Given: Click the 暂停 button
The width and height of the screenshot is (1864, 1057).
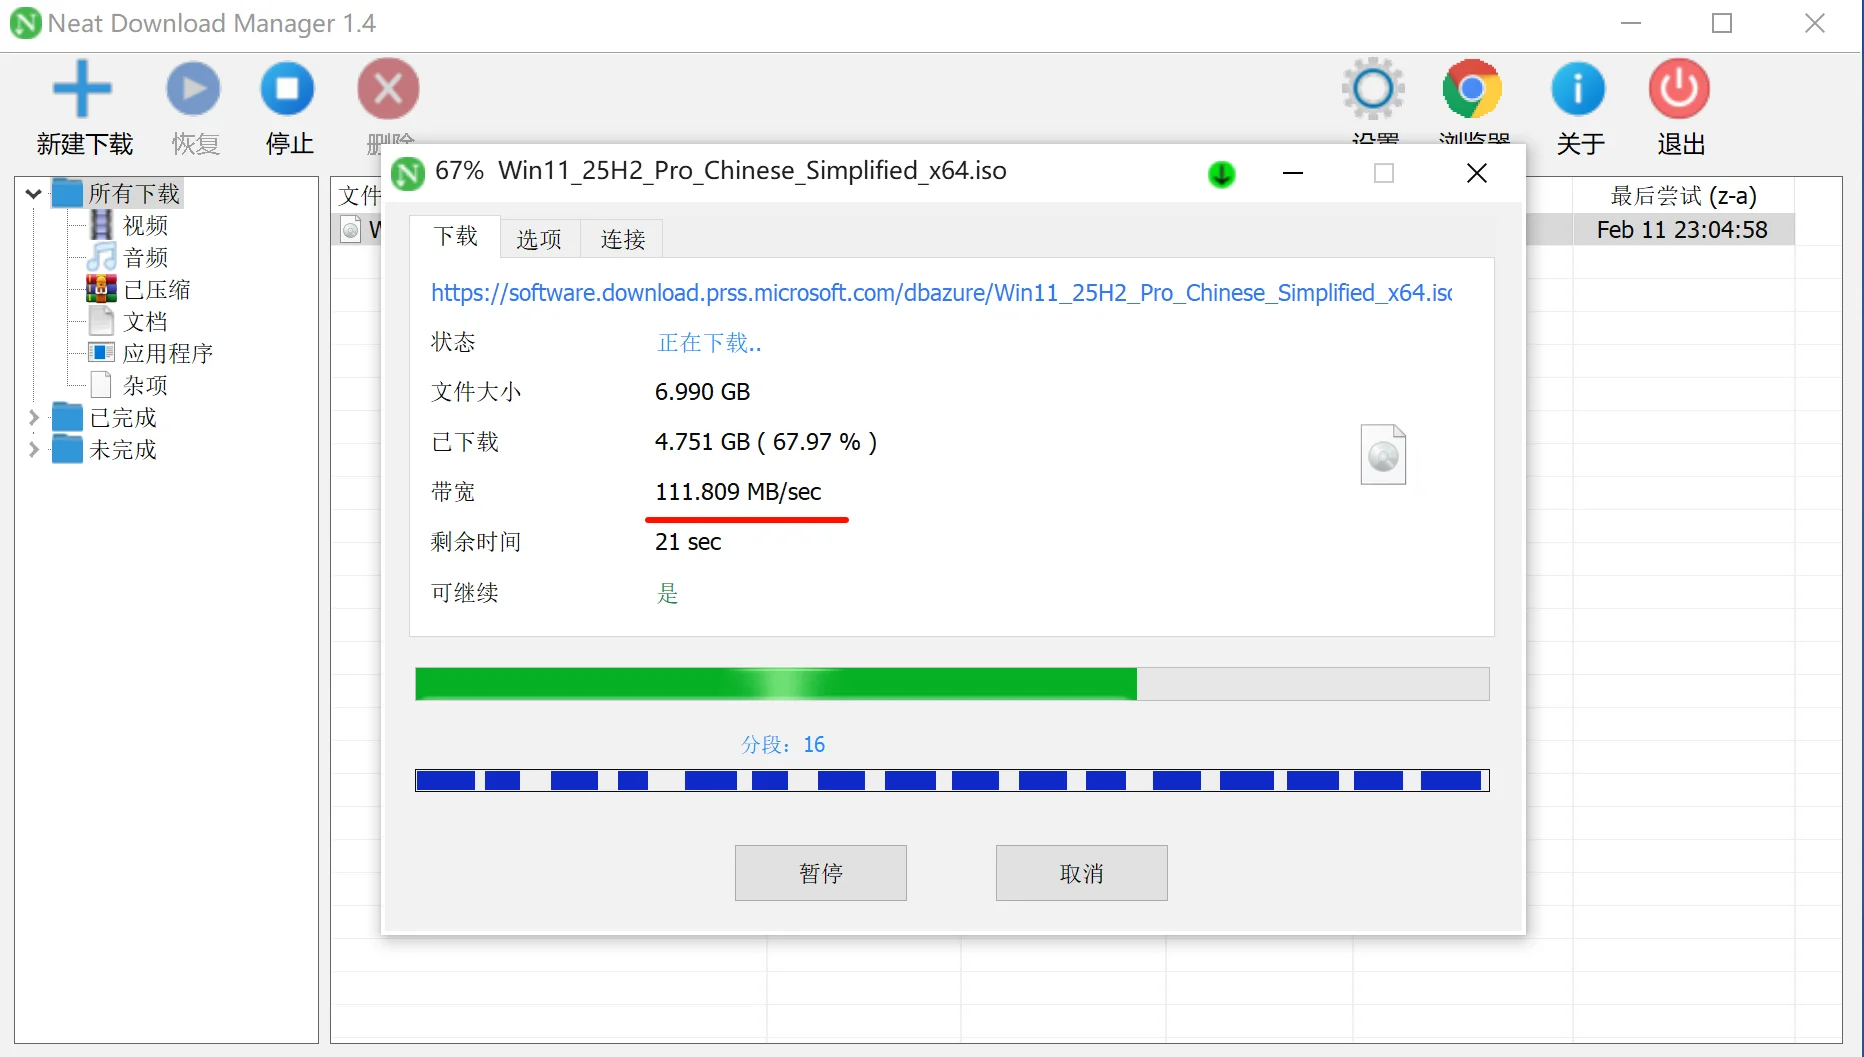Looking at the screenshot, I should point(821,873).
